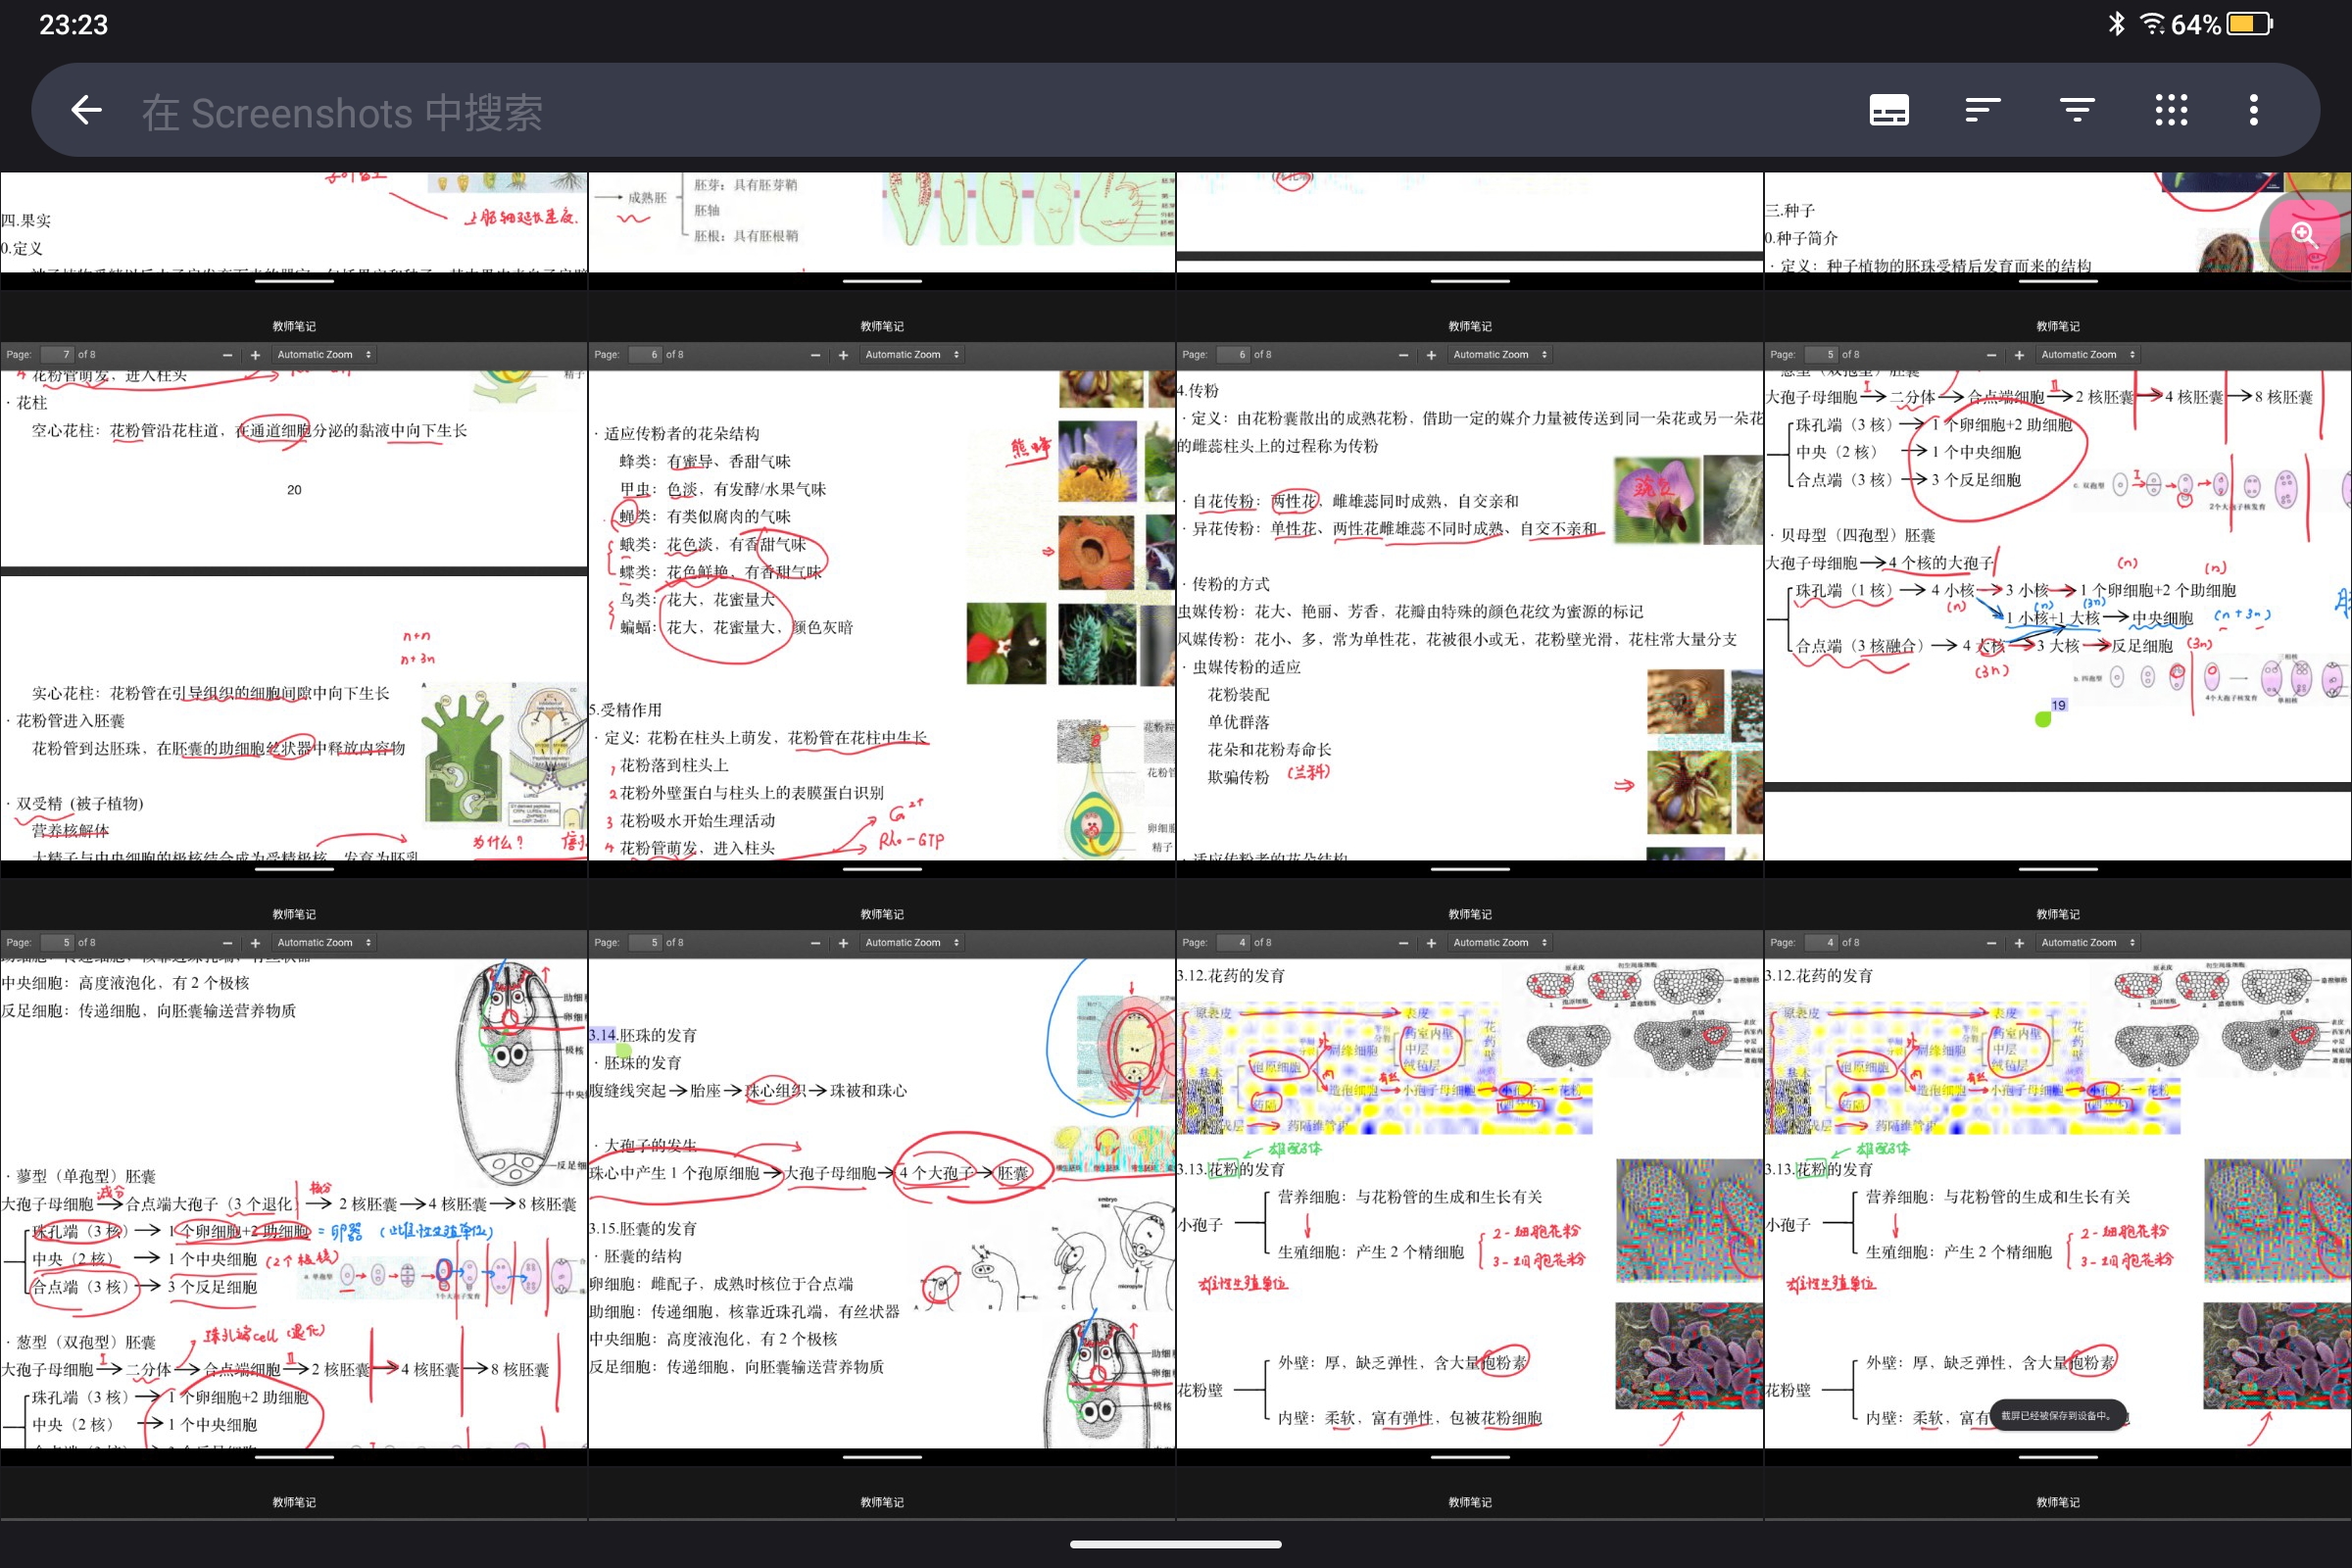Viewport: 2352px width, 1568px height.
Task: Open the 'Page 7 of 8' 花柱 thumbnail
Action: [294, 585]
